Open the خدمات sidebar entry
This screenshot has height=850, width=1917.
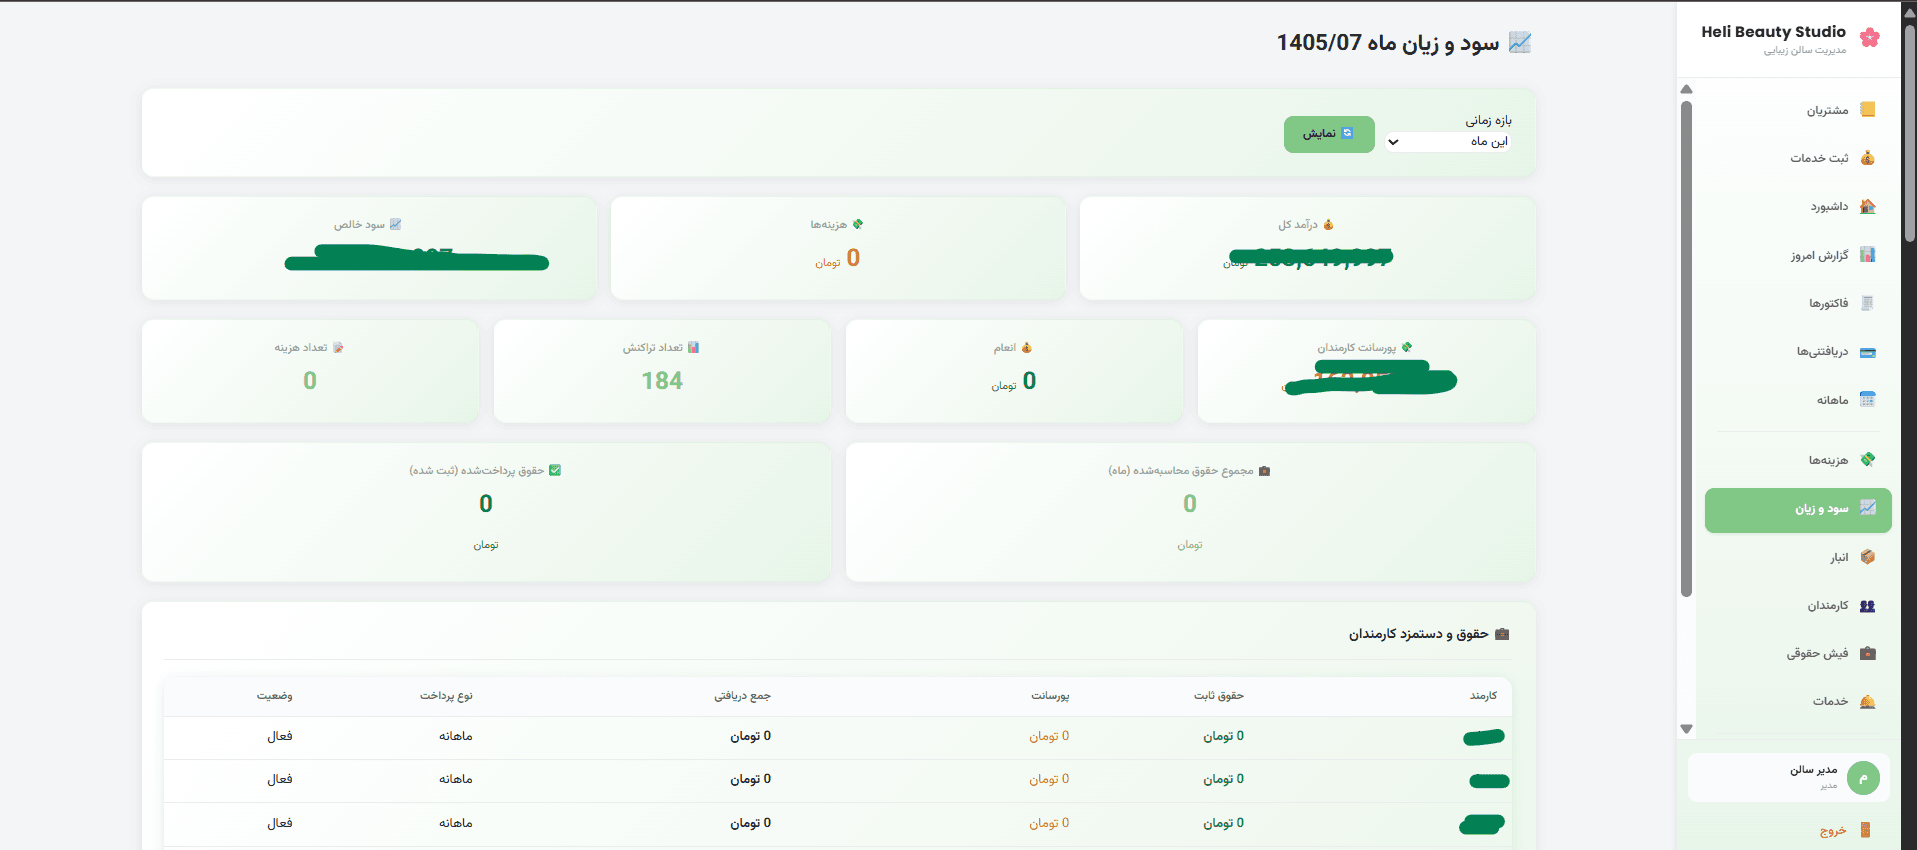pos(1798,702)
